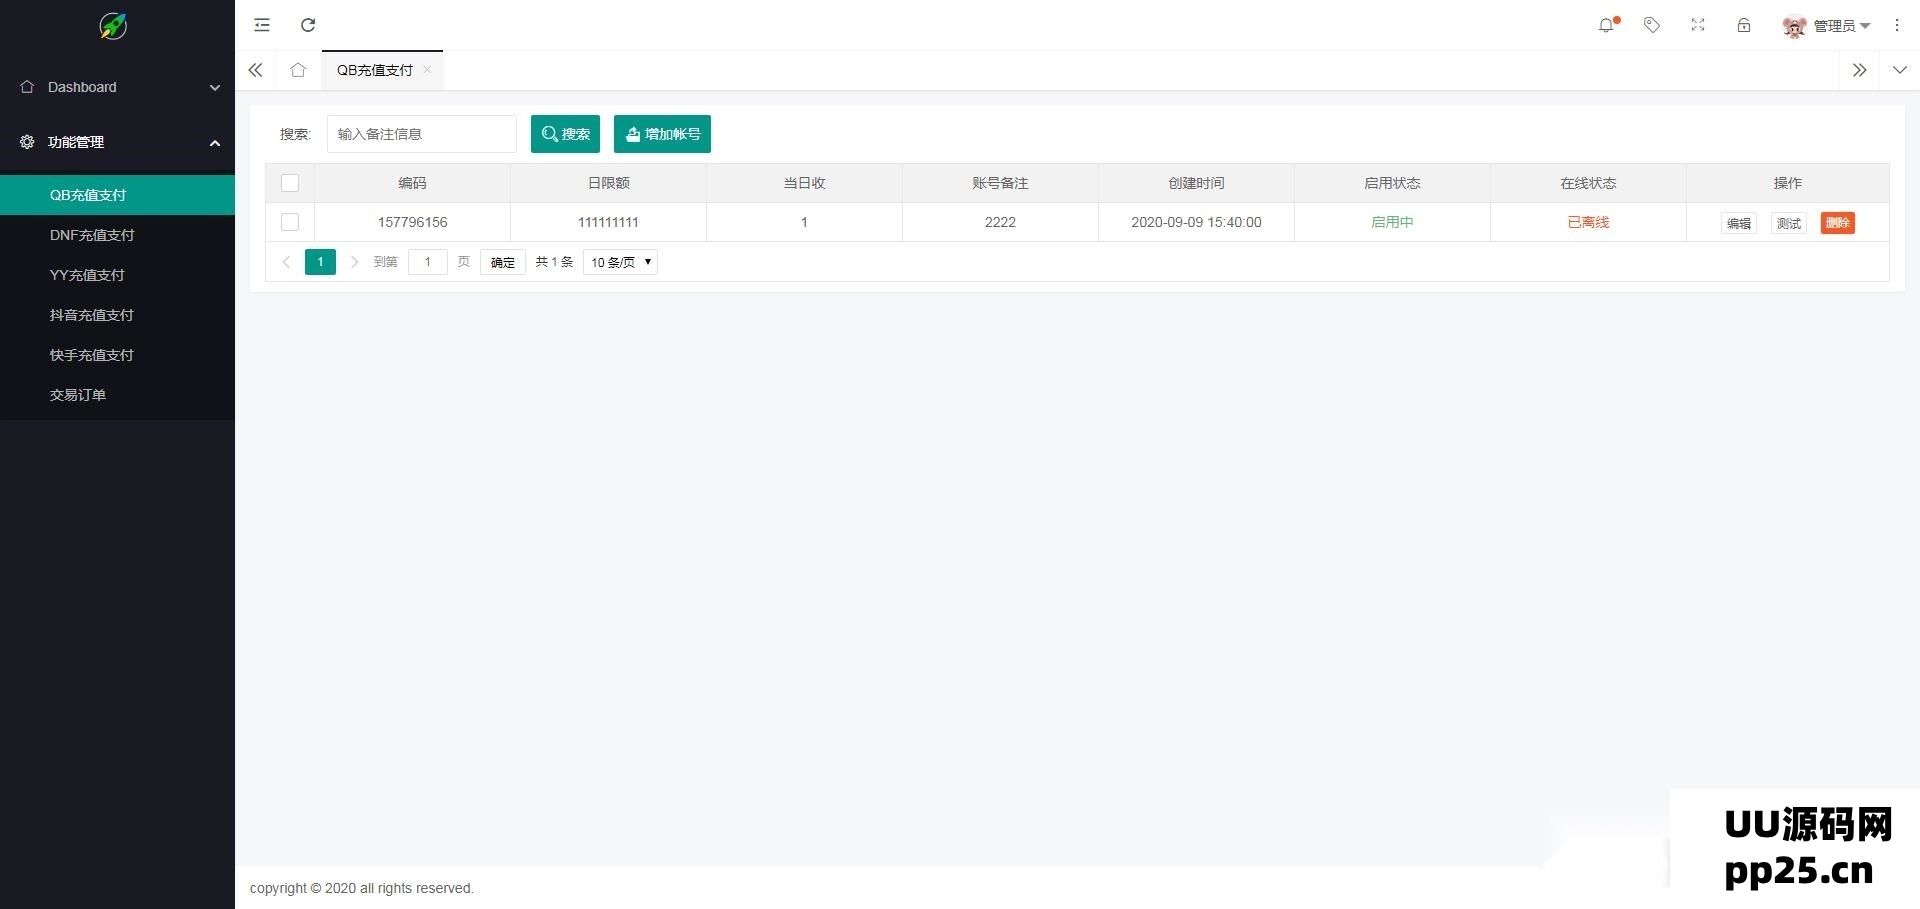Collapse the sidebar with the menu fold icon

click(x=262, y=25)
